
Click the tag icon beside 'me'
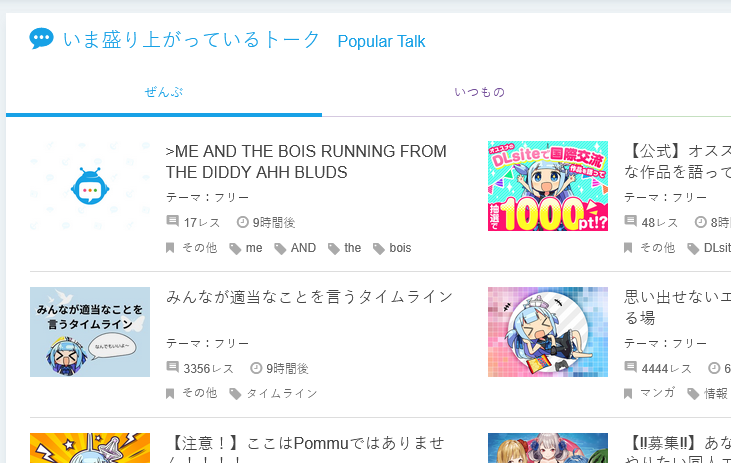pyautogui.click(x=235, y=248)
